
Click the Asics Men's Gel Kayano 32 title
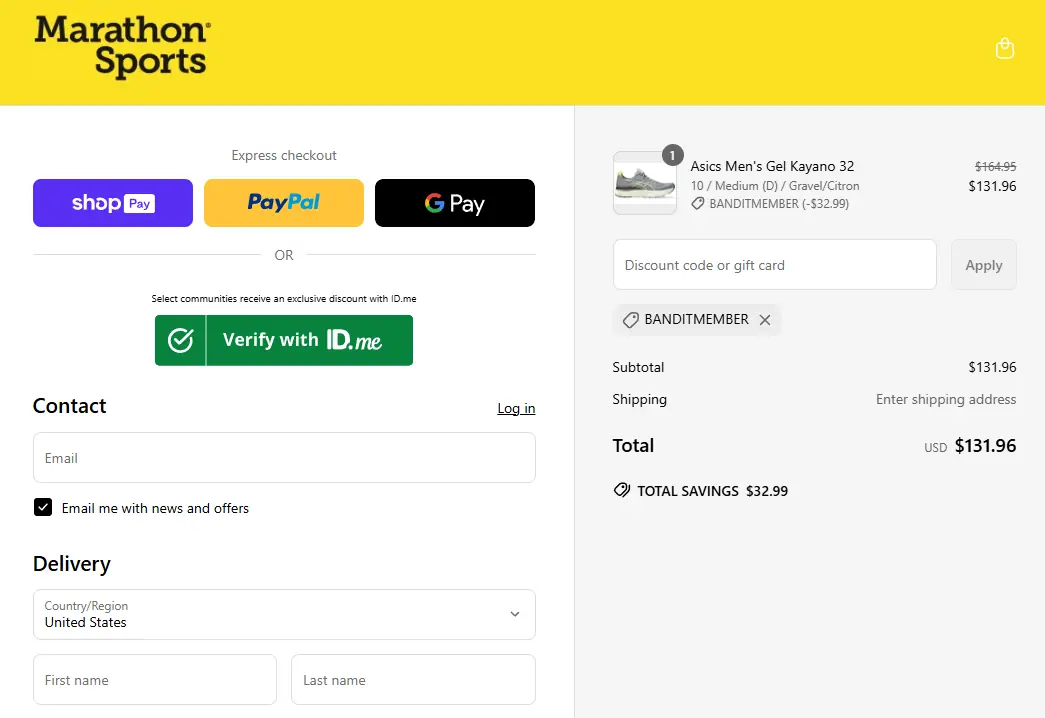point(772,166)
